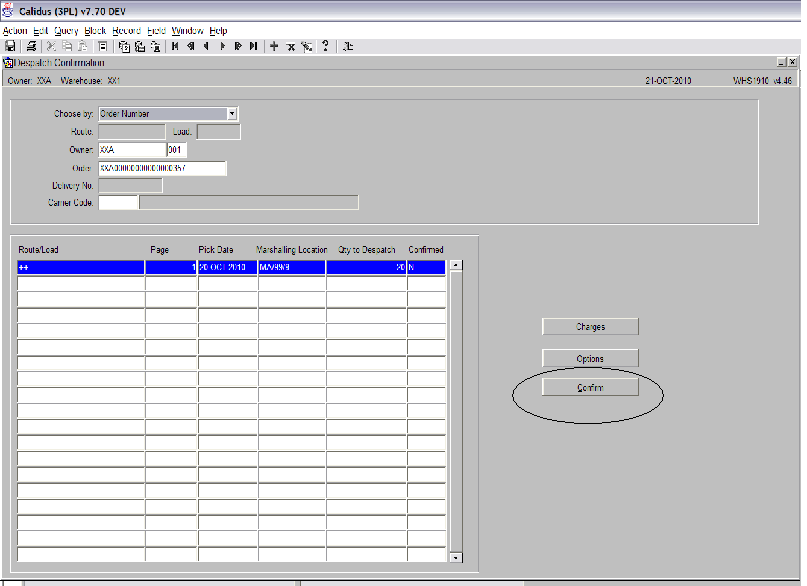Click the Order number input field
Viewport: 807px width, 586px height.
[x=162, y=168]
